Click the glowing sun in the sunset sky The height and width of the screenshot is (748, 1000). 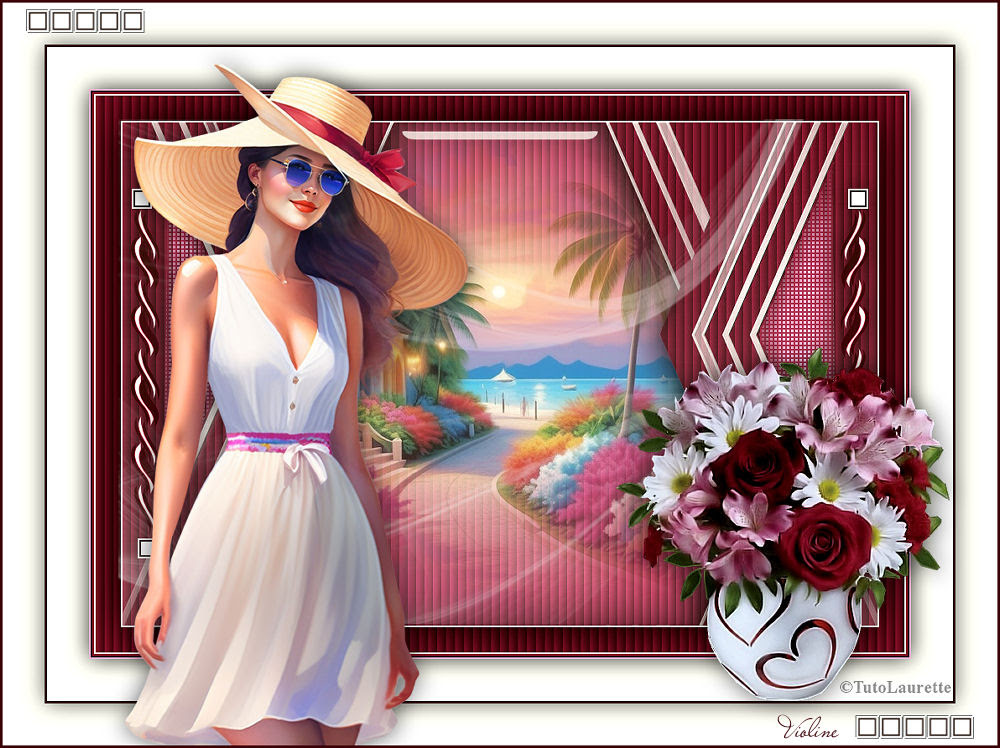click(x=497, y=292)
